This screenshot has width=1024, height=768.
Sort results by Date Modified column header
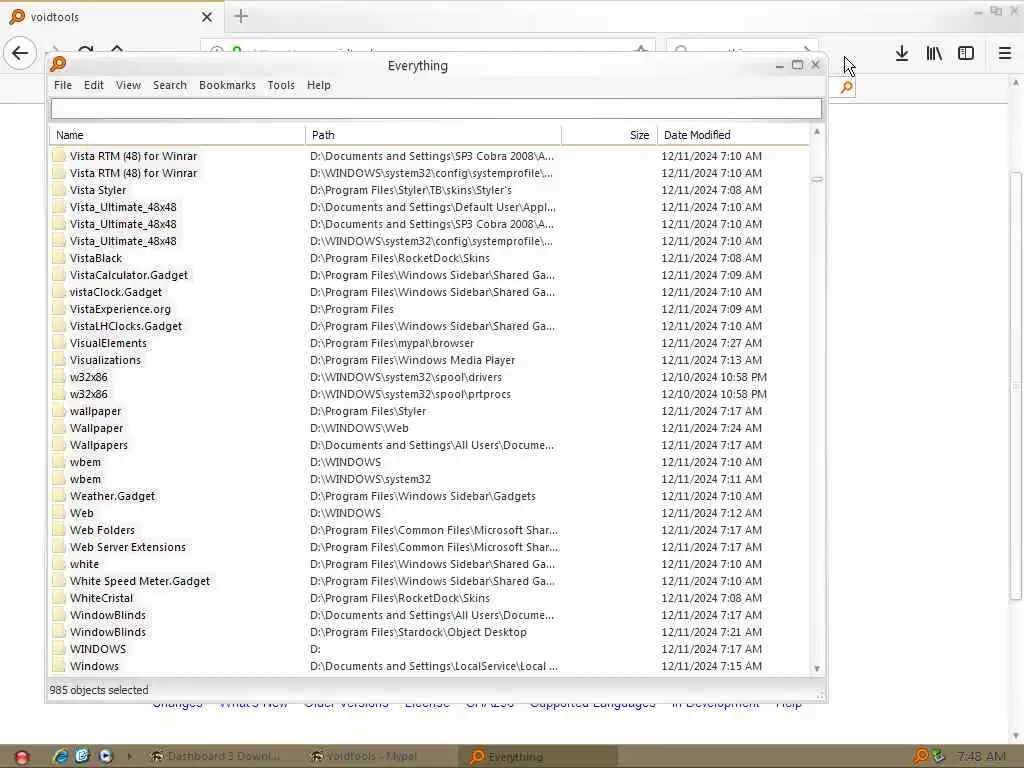point(733,135)
